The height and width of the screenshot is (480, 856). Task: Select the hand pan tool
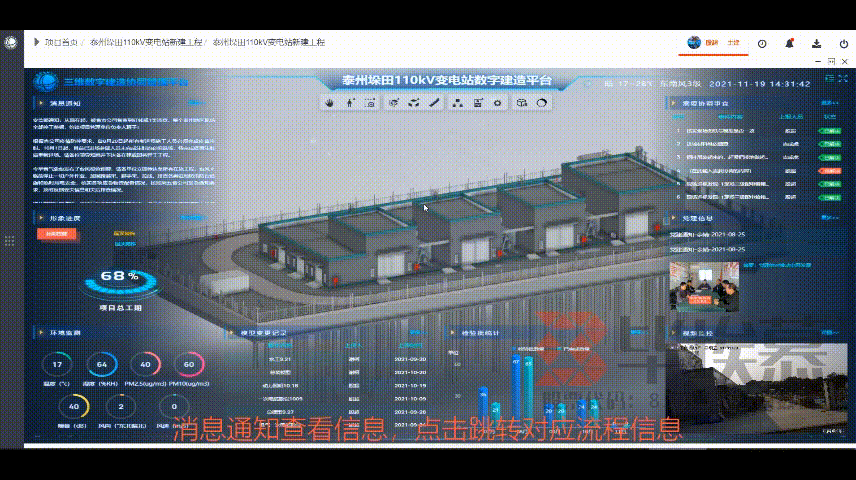(x=330, y=103)
